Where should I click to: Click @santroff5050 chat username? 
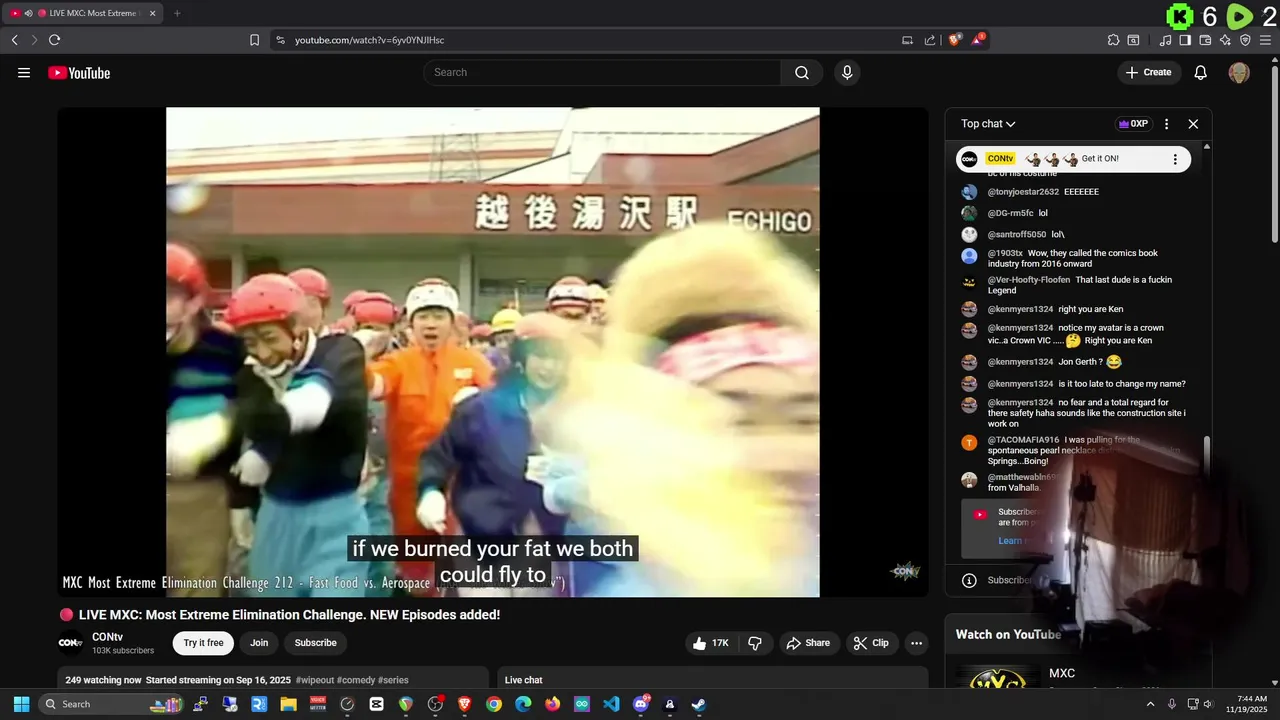[x=1017, y=235]
